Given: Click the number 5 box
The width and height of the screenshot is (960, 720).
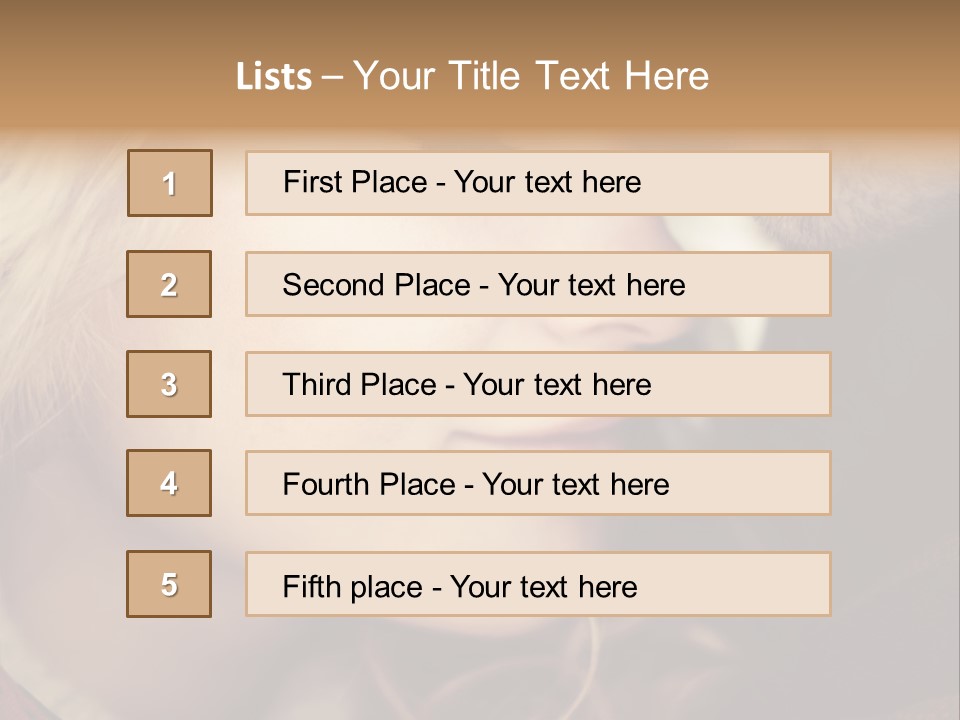Looking at the screenshot, I should point(169,584).
